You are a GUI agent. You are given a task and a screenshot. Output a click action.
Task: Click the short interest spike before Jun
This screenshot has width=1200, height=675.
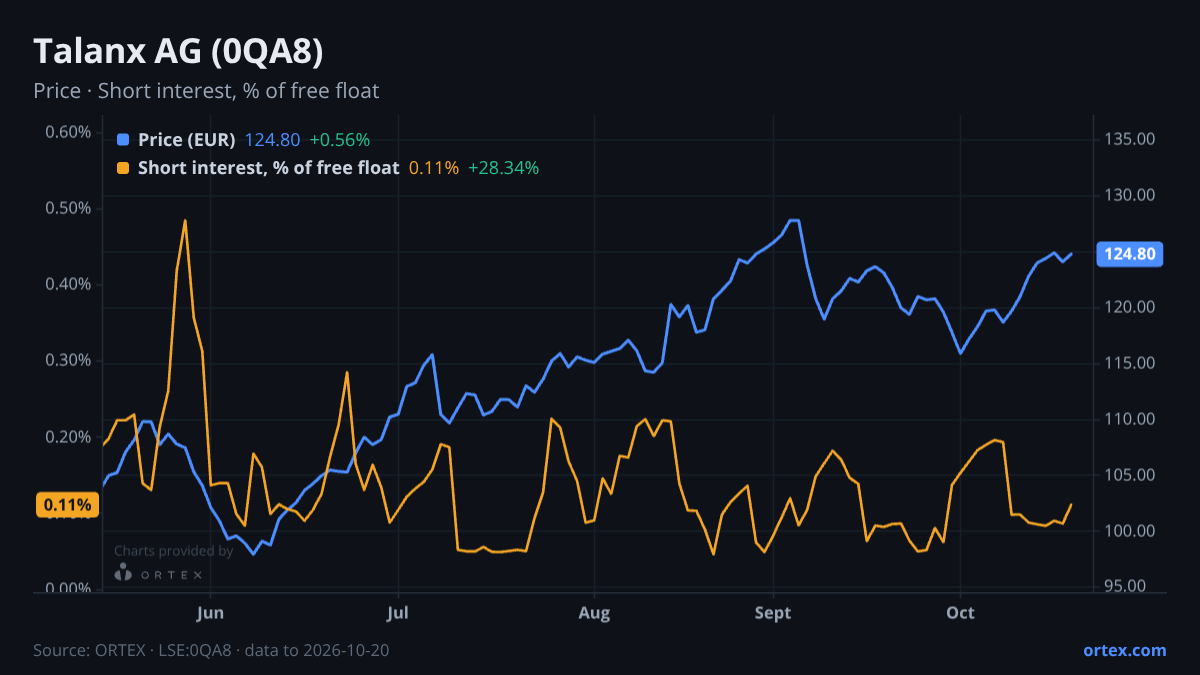pyautogui.click(x=185, y=221)
